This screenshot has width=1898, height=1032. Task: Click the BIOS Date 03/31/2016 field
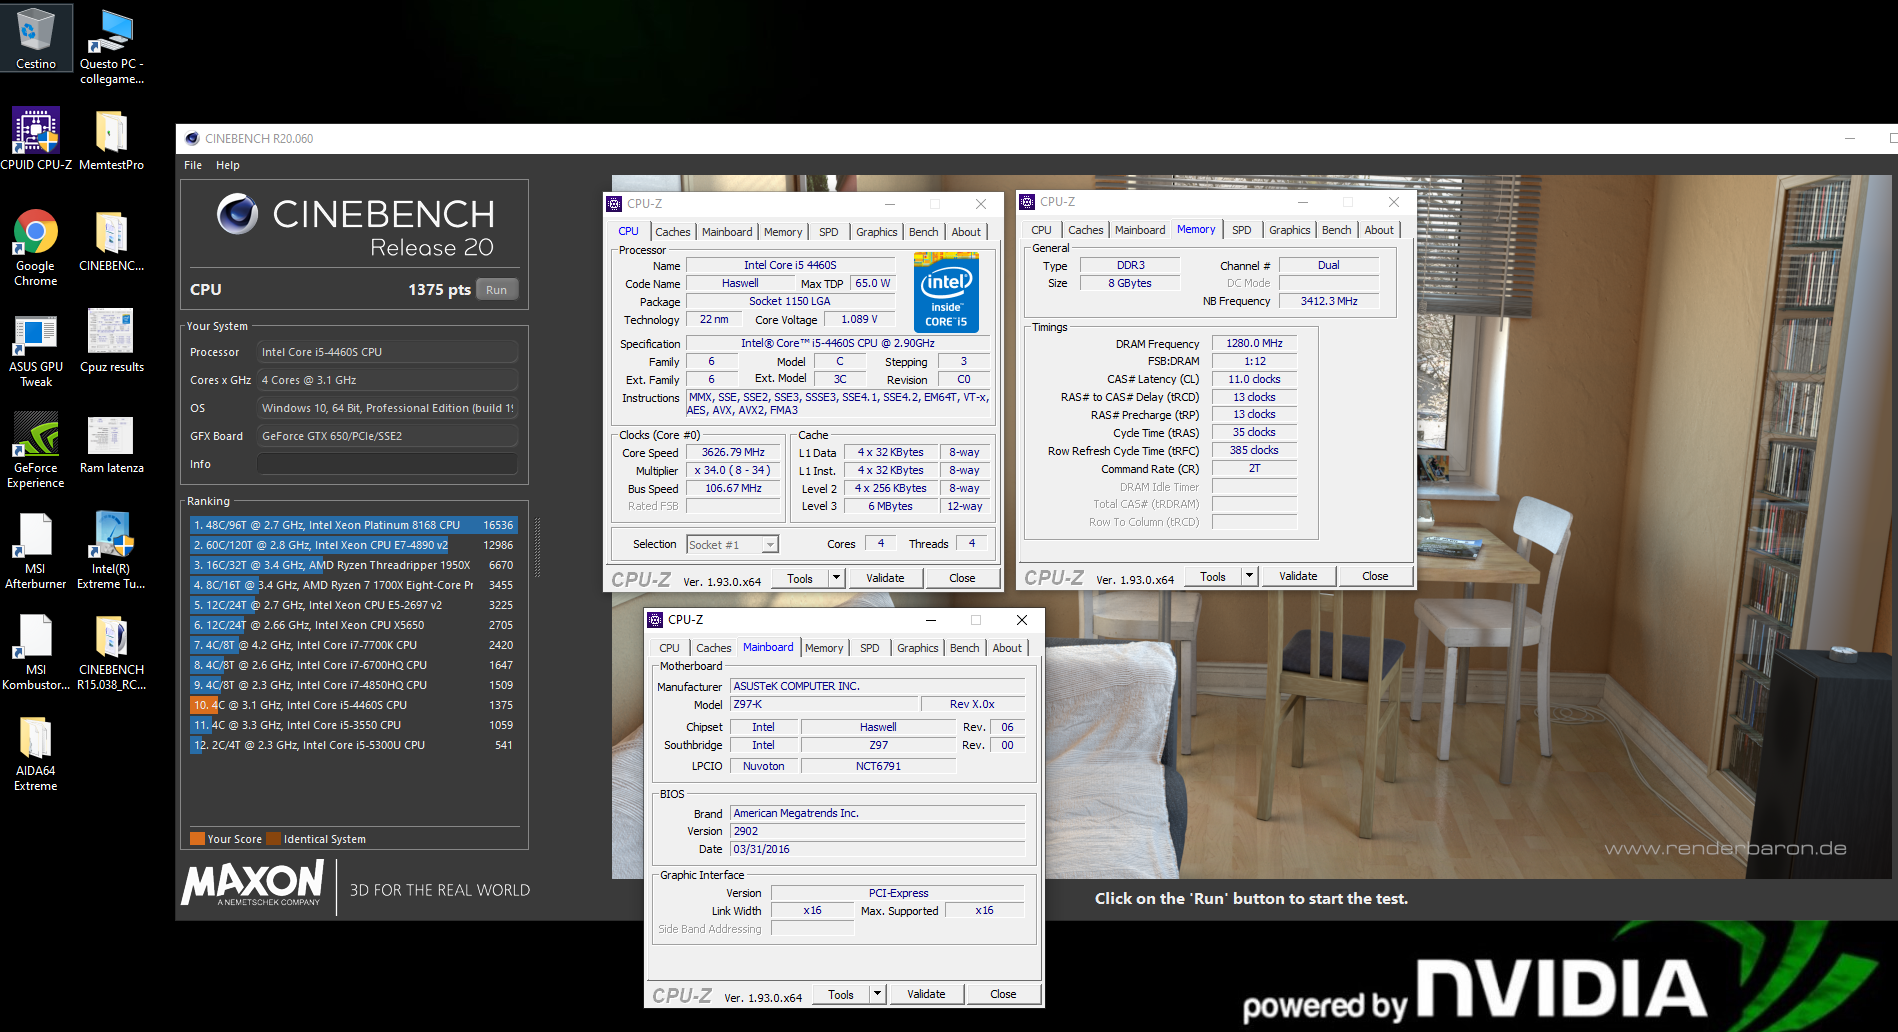pos(877,849)
